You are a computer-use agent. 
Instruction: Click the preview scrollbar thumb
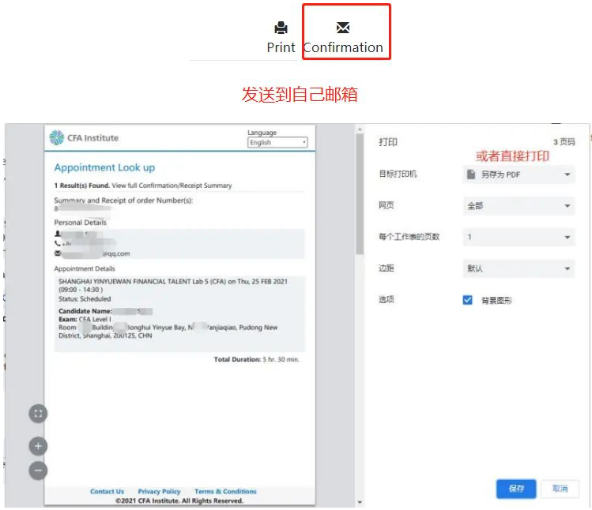[360, 194]
